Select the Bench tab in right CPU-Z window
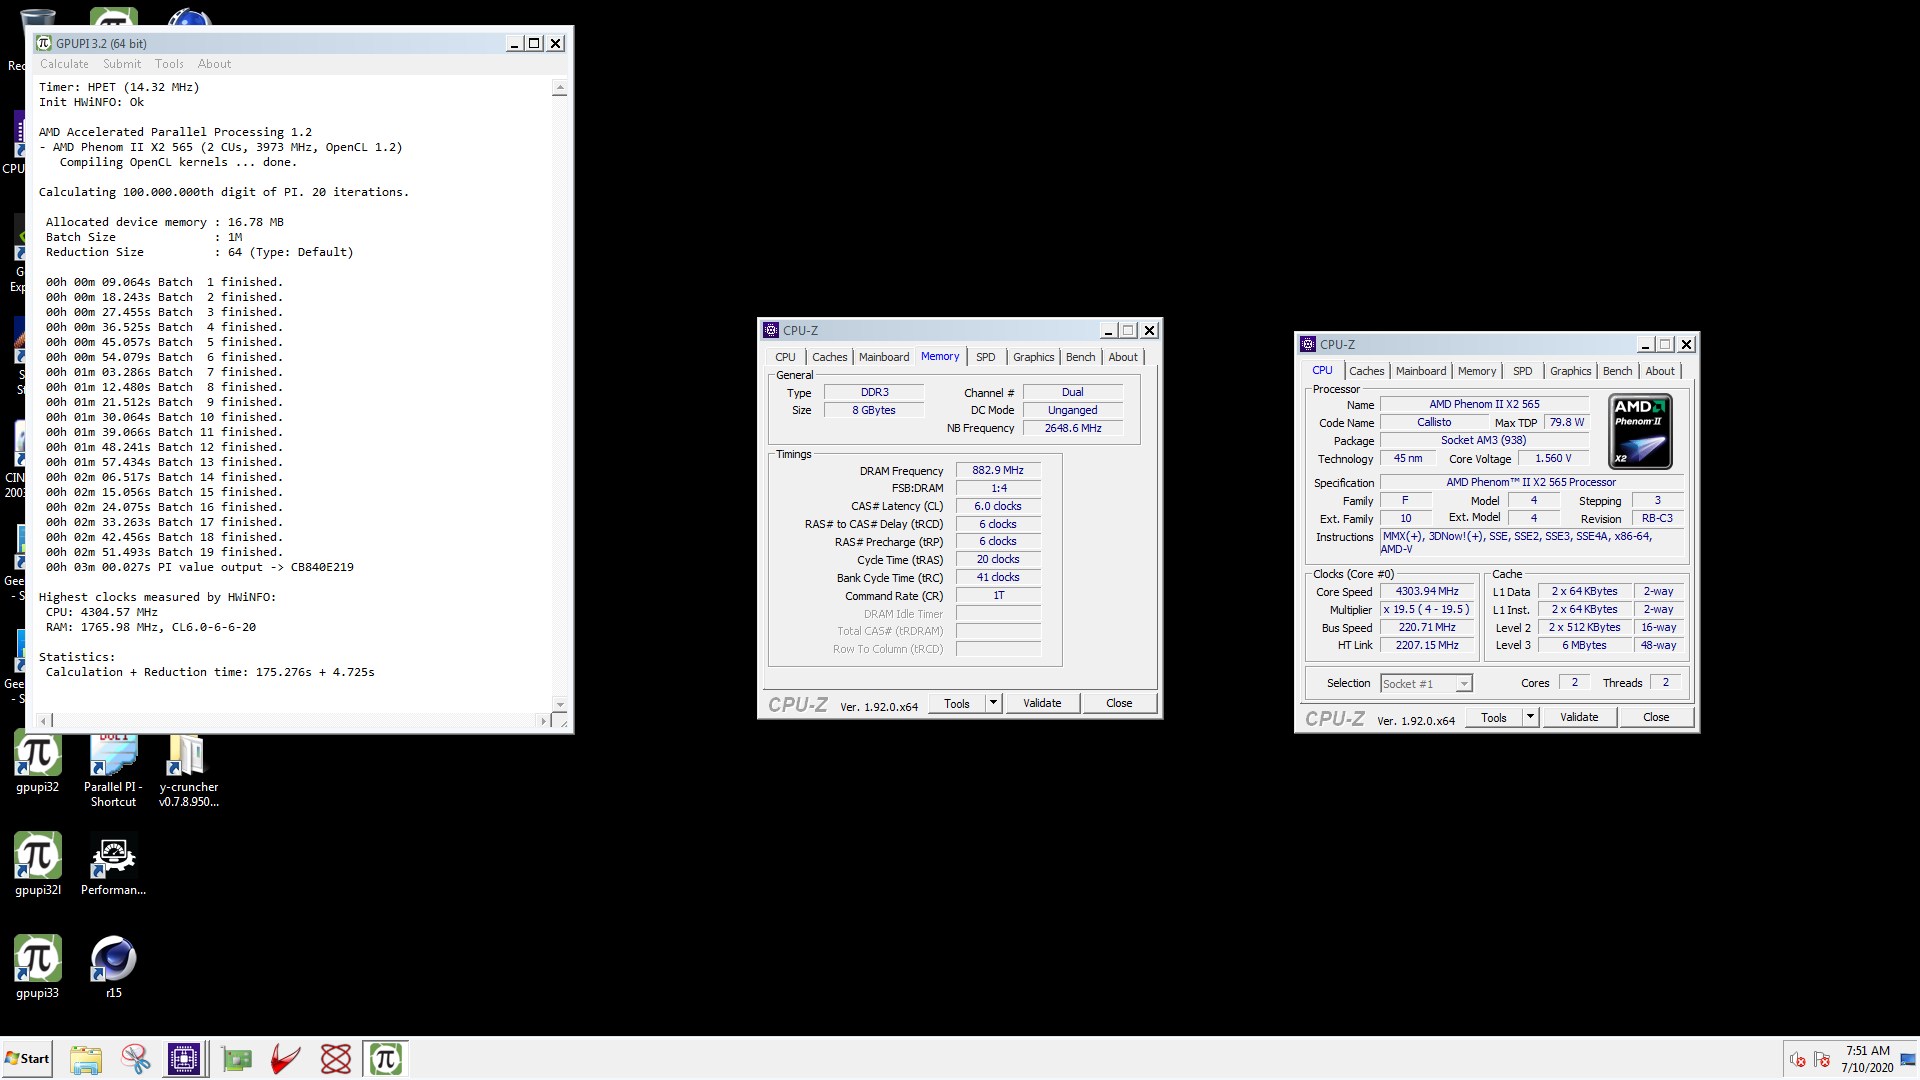The image size is (1920, 1080). tap(1617, 371)
